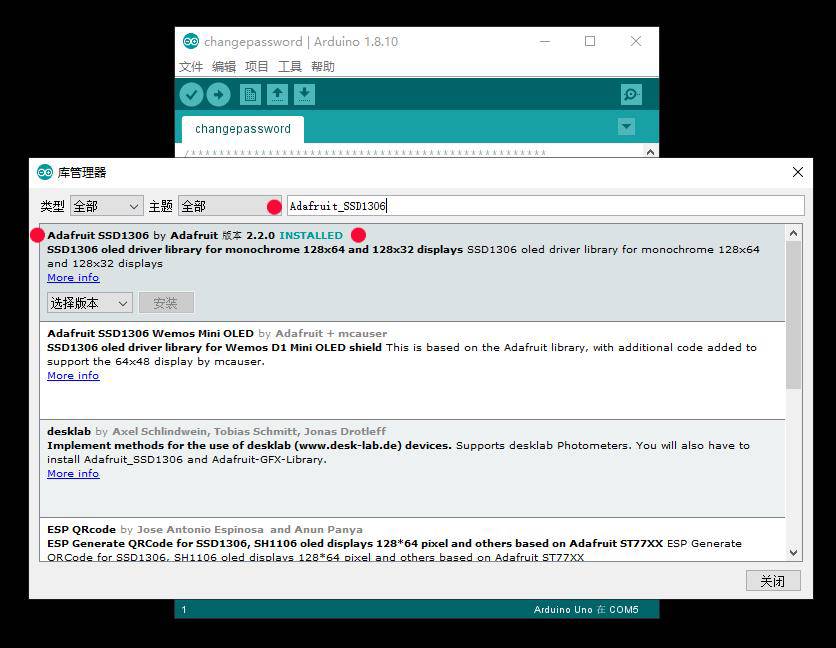Save the sketch with the down-arrow icon
This screenshot has width=836, height=648.
point(304,95)
